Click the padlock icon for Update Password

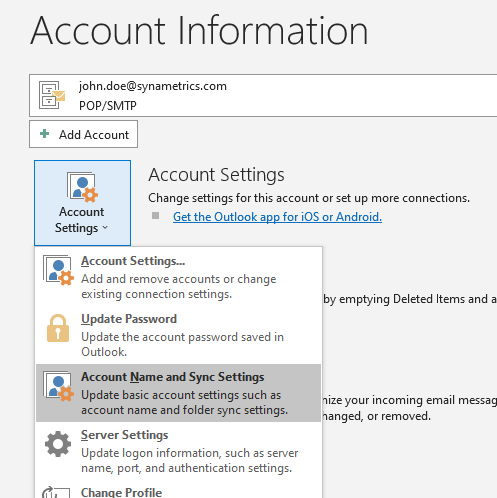tap(58, 328)
